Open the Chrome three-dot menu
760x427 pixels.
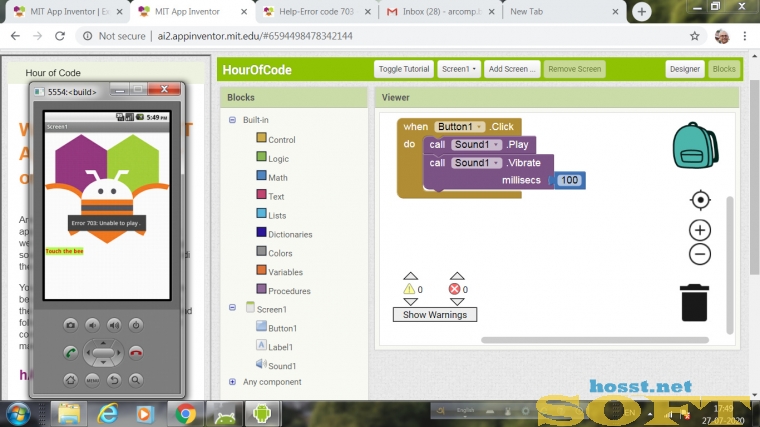pyautogui.click(x=745, y=36)
